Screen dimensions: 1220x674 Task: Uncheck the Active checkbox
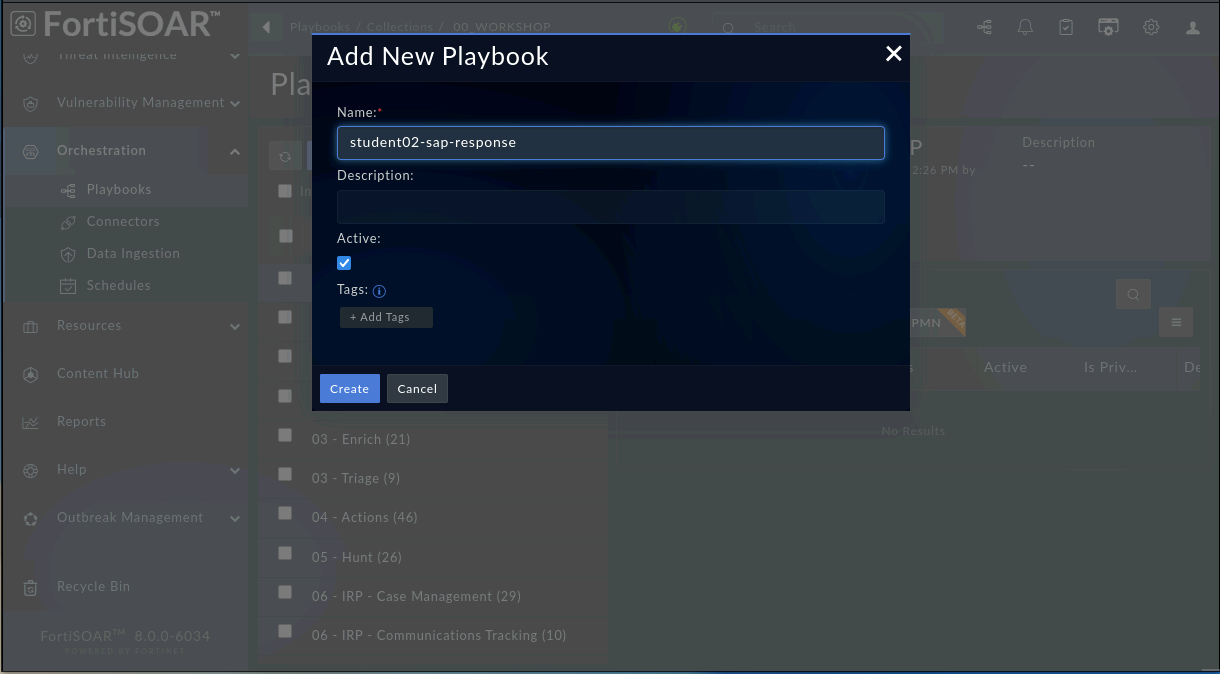click(344, 263)
